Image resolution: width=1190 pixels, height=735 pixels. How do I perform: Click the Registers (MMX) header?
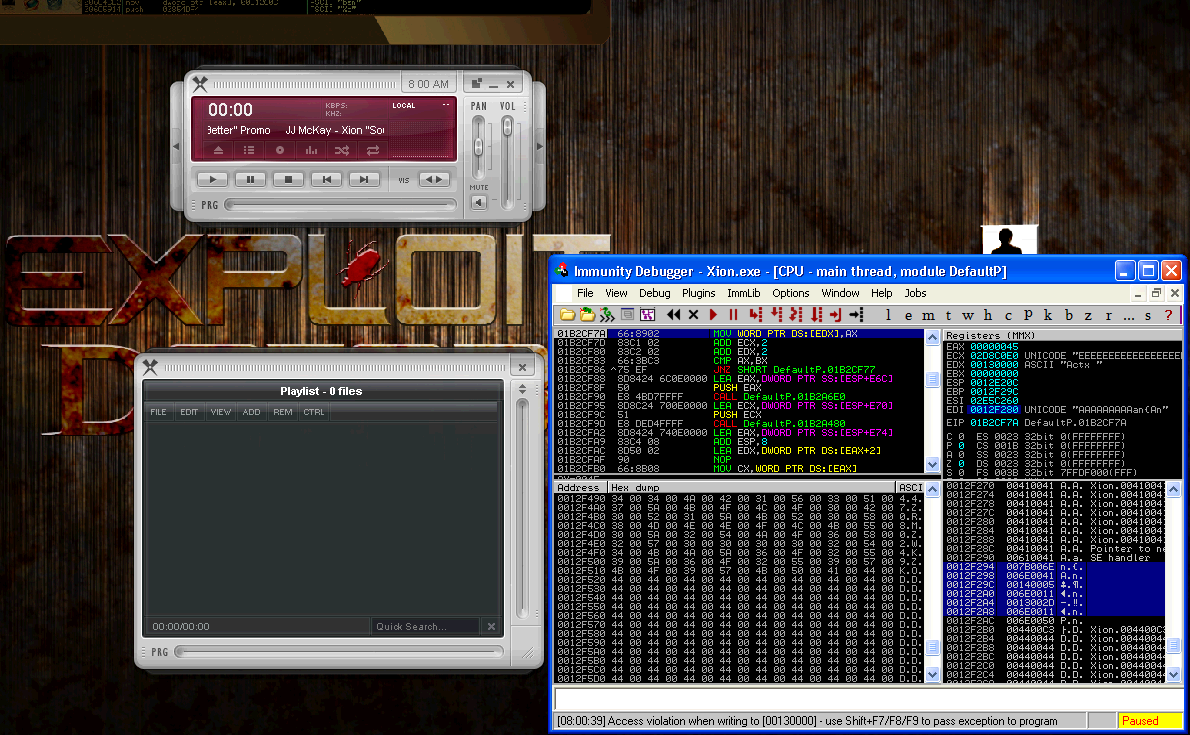[x=1062, y=335]
